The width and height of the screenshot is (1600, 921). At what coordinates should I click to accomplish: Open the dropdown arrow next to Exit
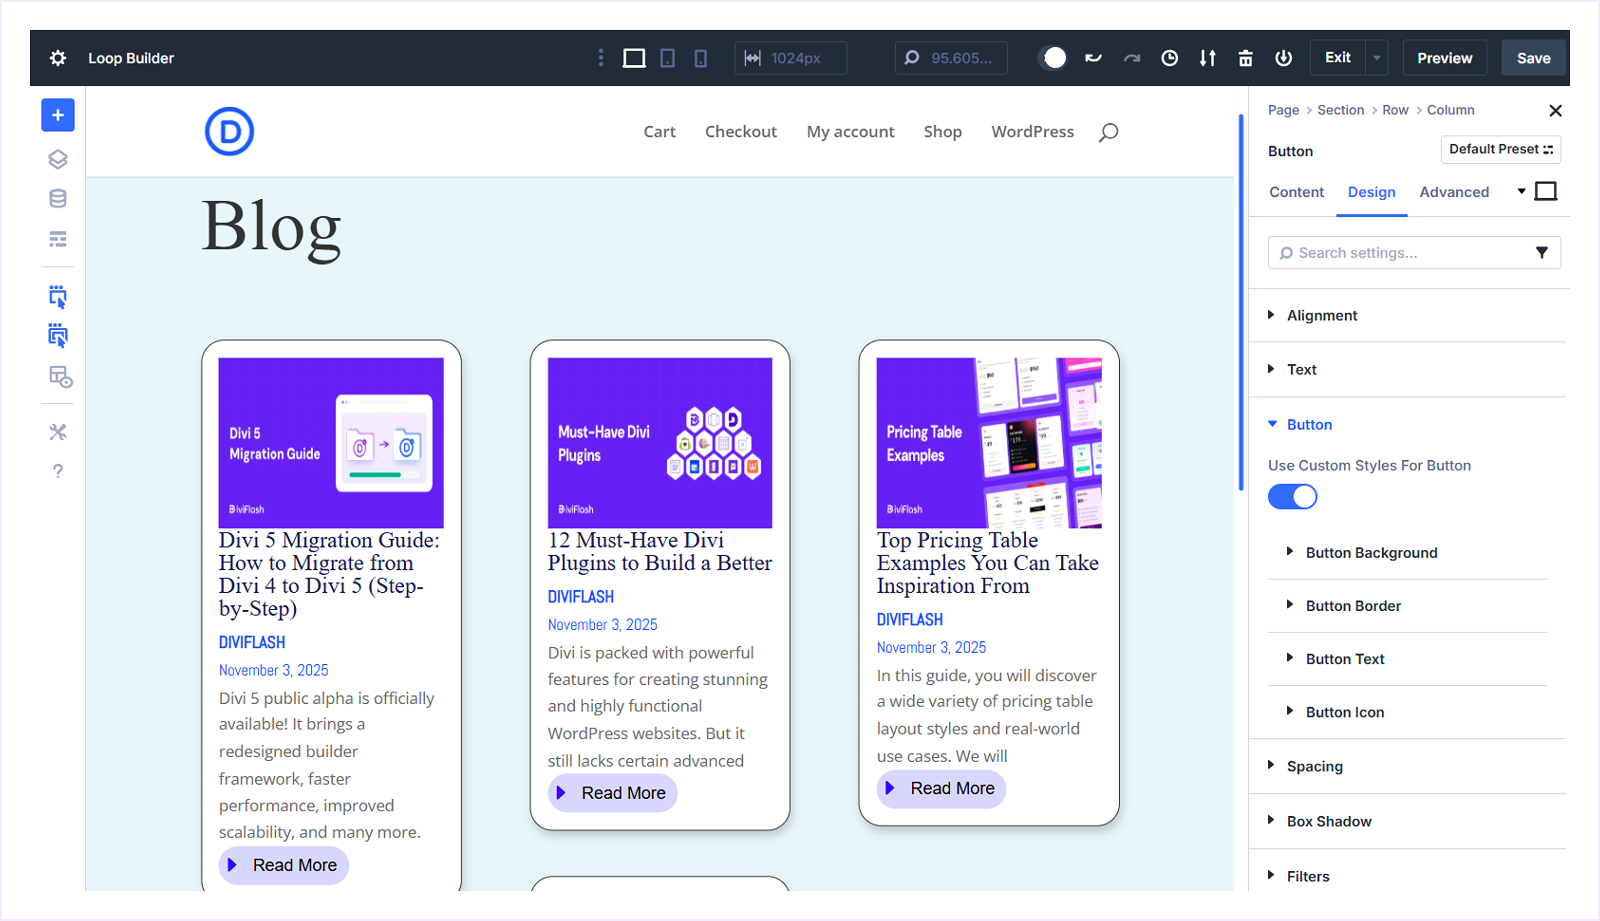click(x=1377, y=58)
